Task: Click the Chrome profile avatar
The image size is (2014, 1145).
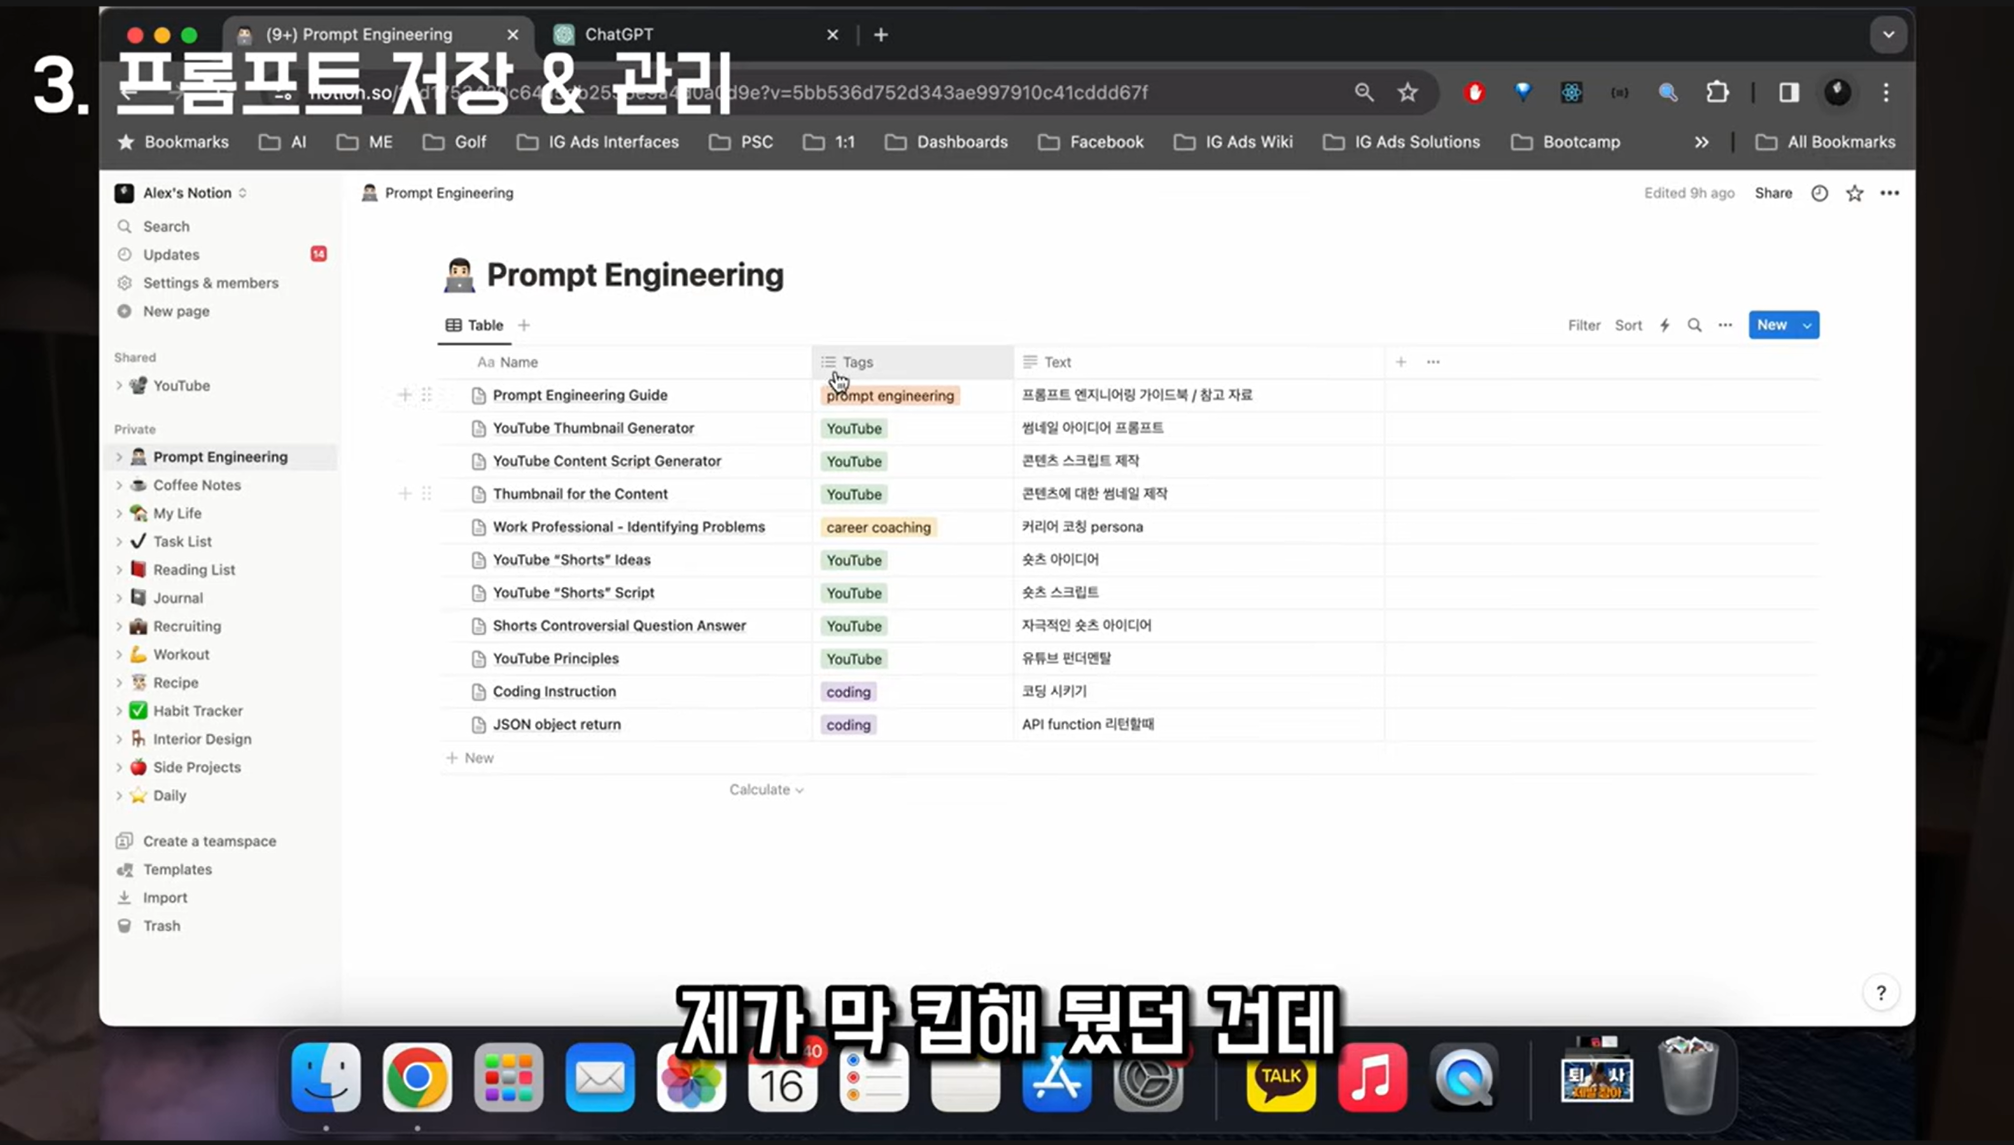Action: tap(1837, 92)
